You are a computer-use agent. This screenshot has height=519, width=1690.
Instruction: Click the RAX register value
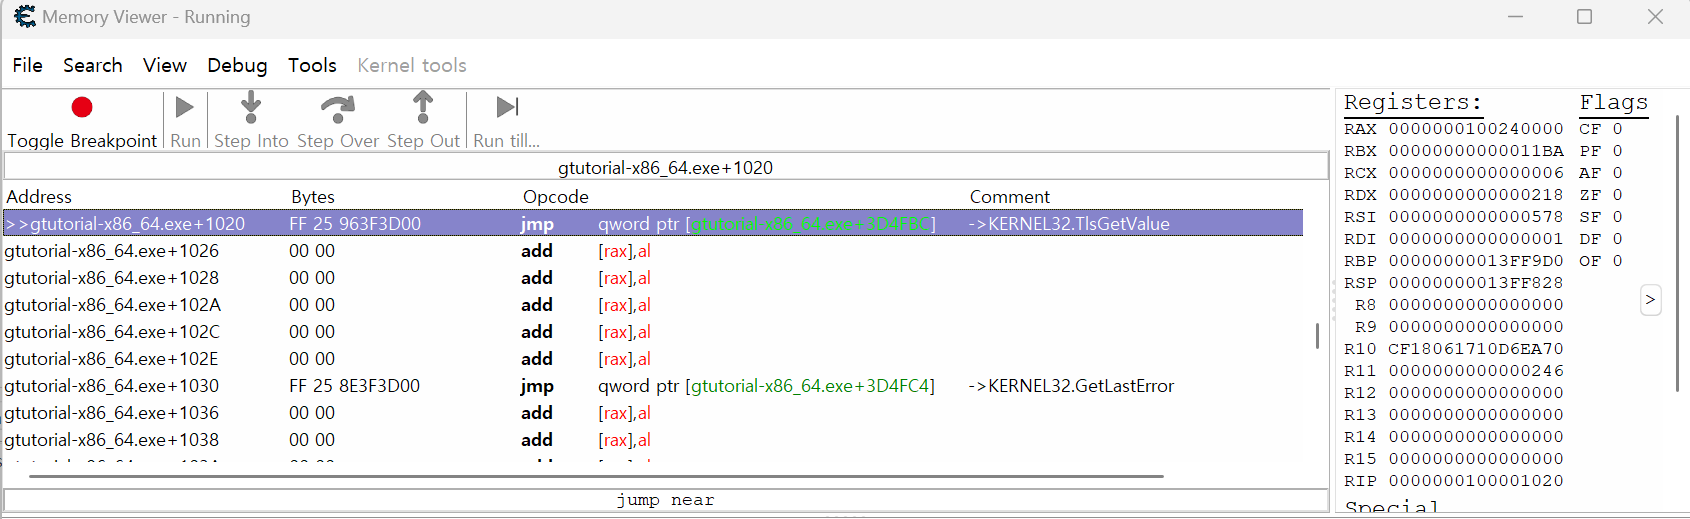[1476, 129]
